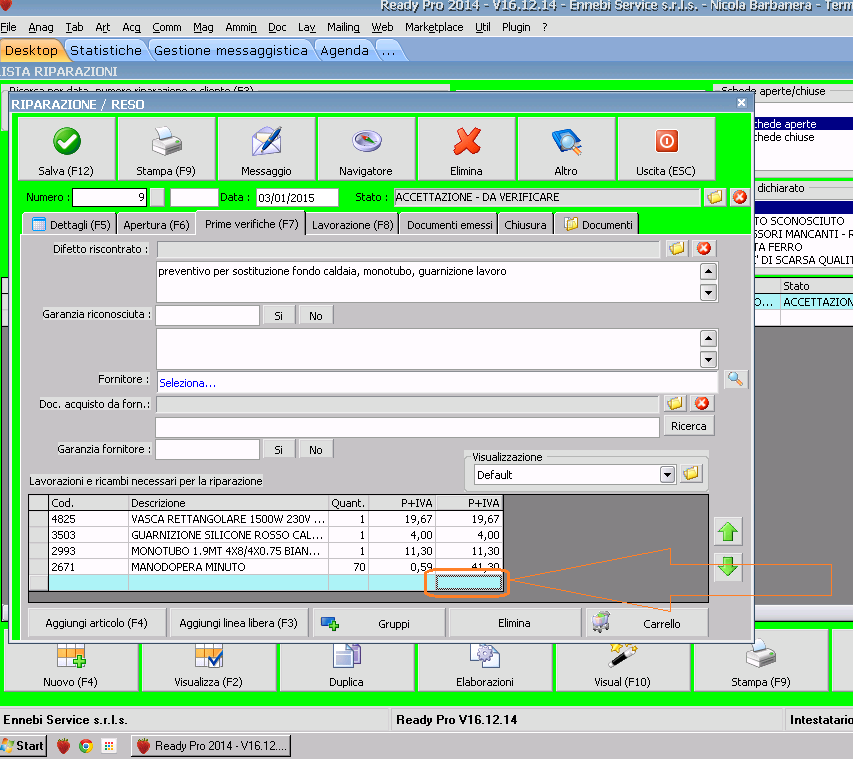This screenshot has width=853, height=759.
Task: Open the folder icon beside the Stato field
Action: point(715,197)
